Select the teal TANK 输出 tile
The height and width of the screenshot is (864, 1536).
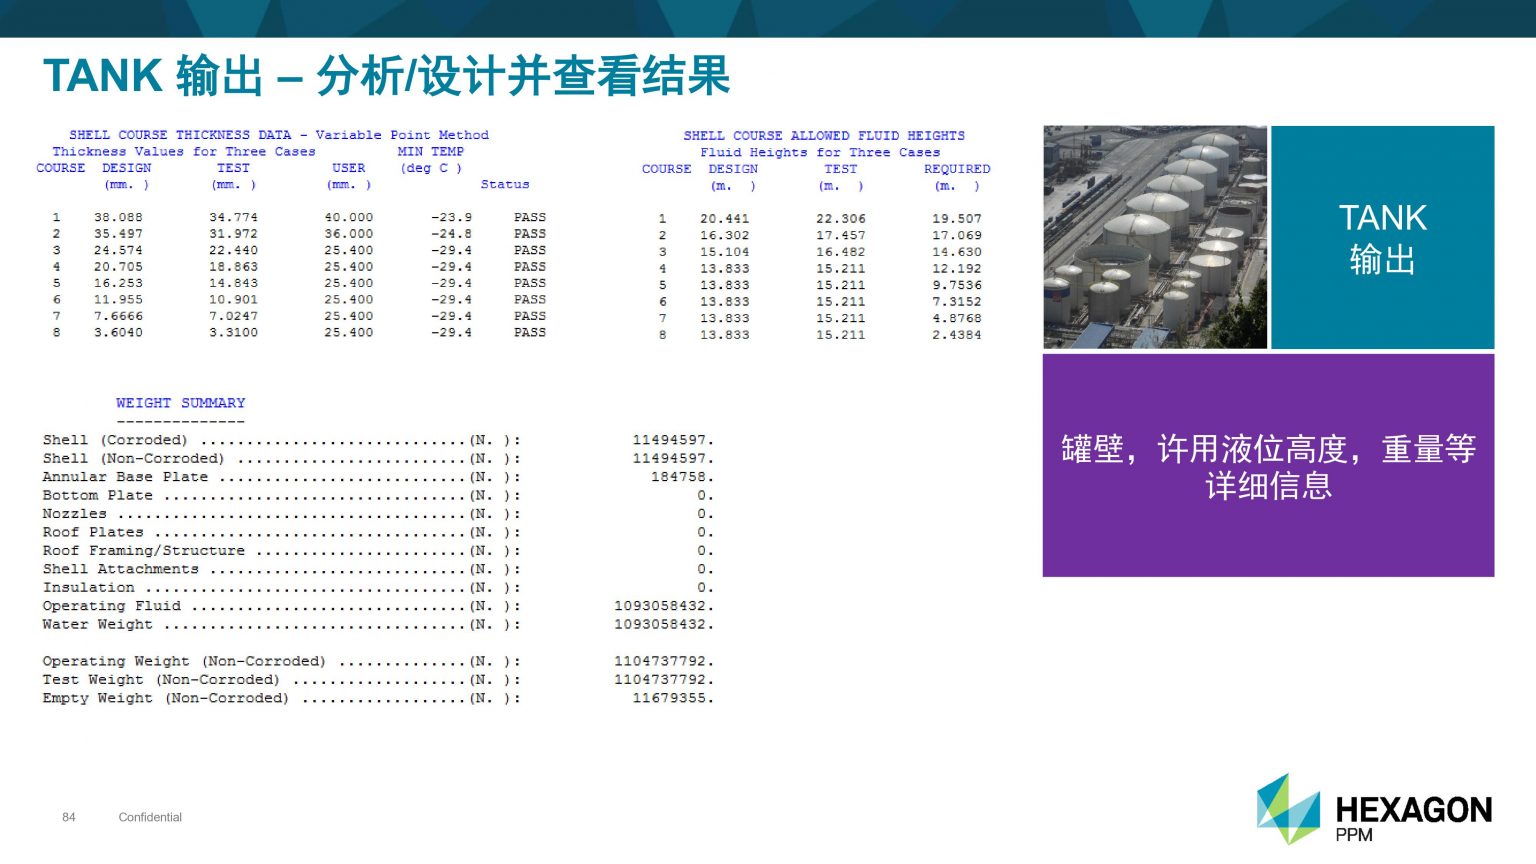coord(1382,237)
